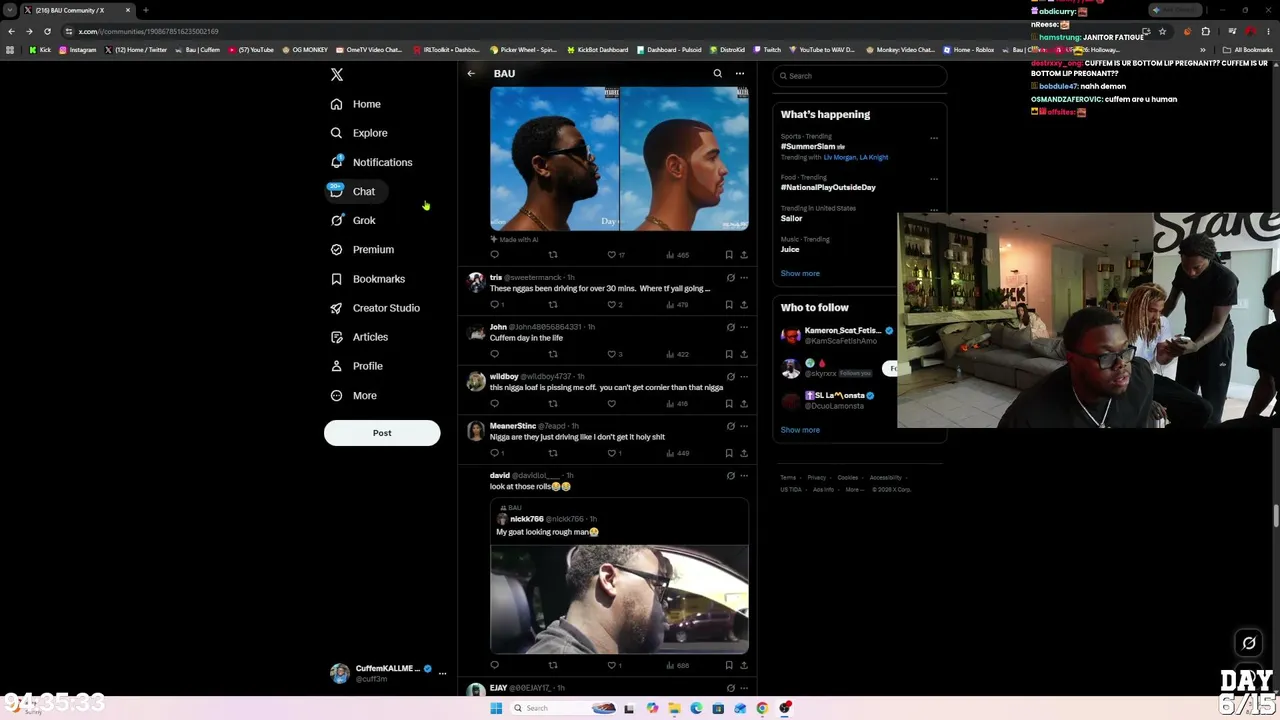
Task: Open more options on tris's post
Action: 743,278
